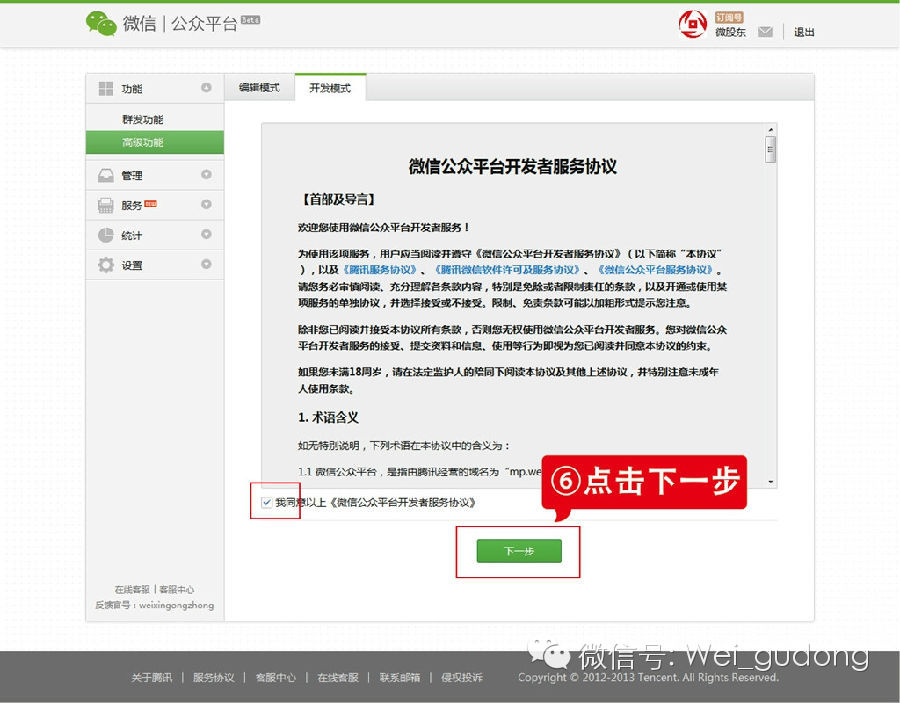Open the 《腾讯微信软件许可及服务协议》 link
The height and width of the screenshot is (703, 900).
(507, 270)
